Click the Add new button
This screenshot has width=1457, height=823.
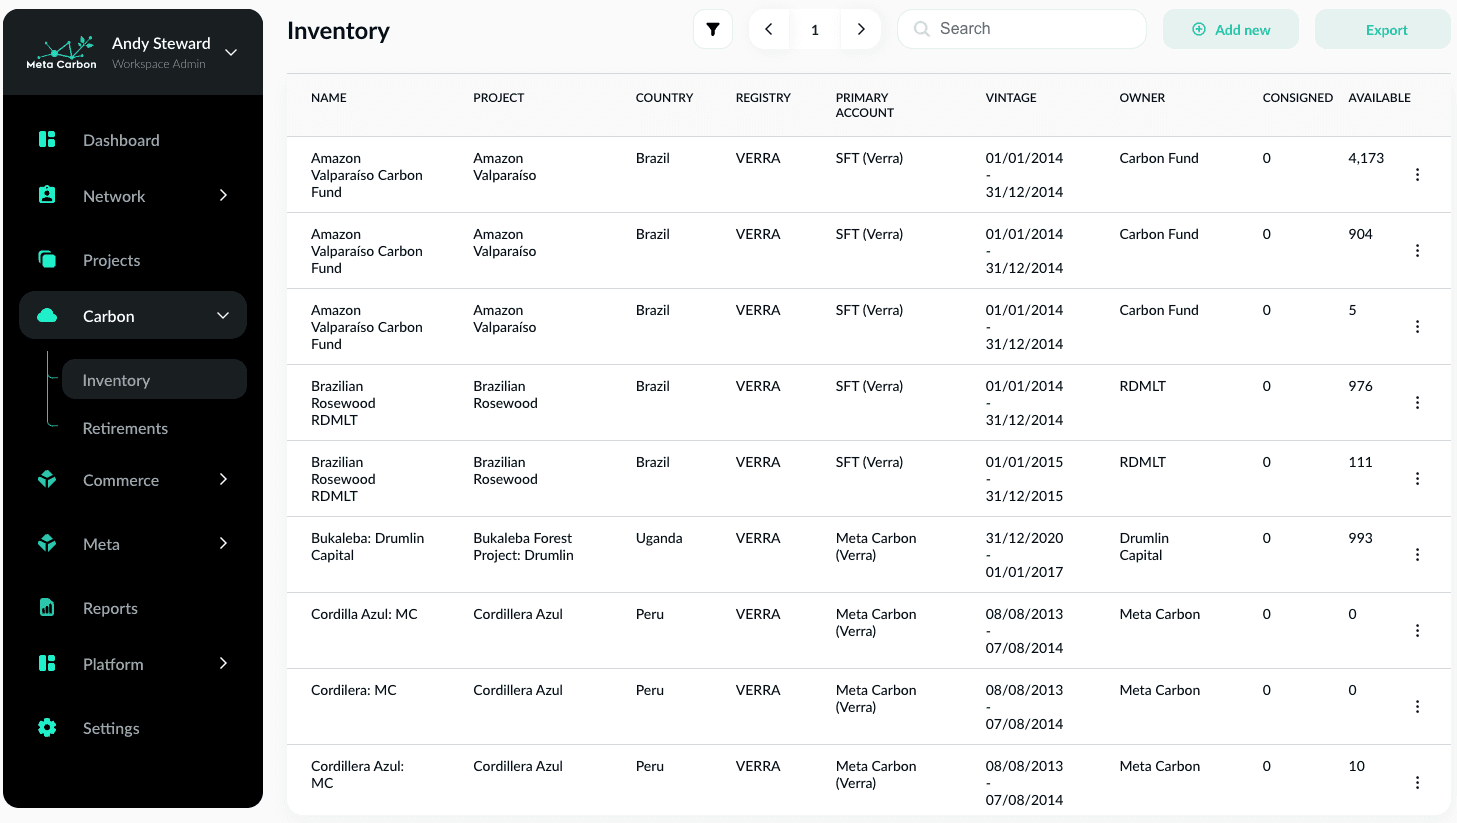click(x=1231, y=29)
